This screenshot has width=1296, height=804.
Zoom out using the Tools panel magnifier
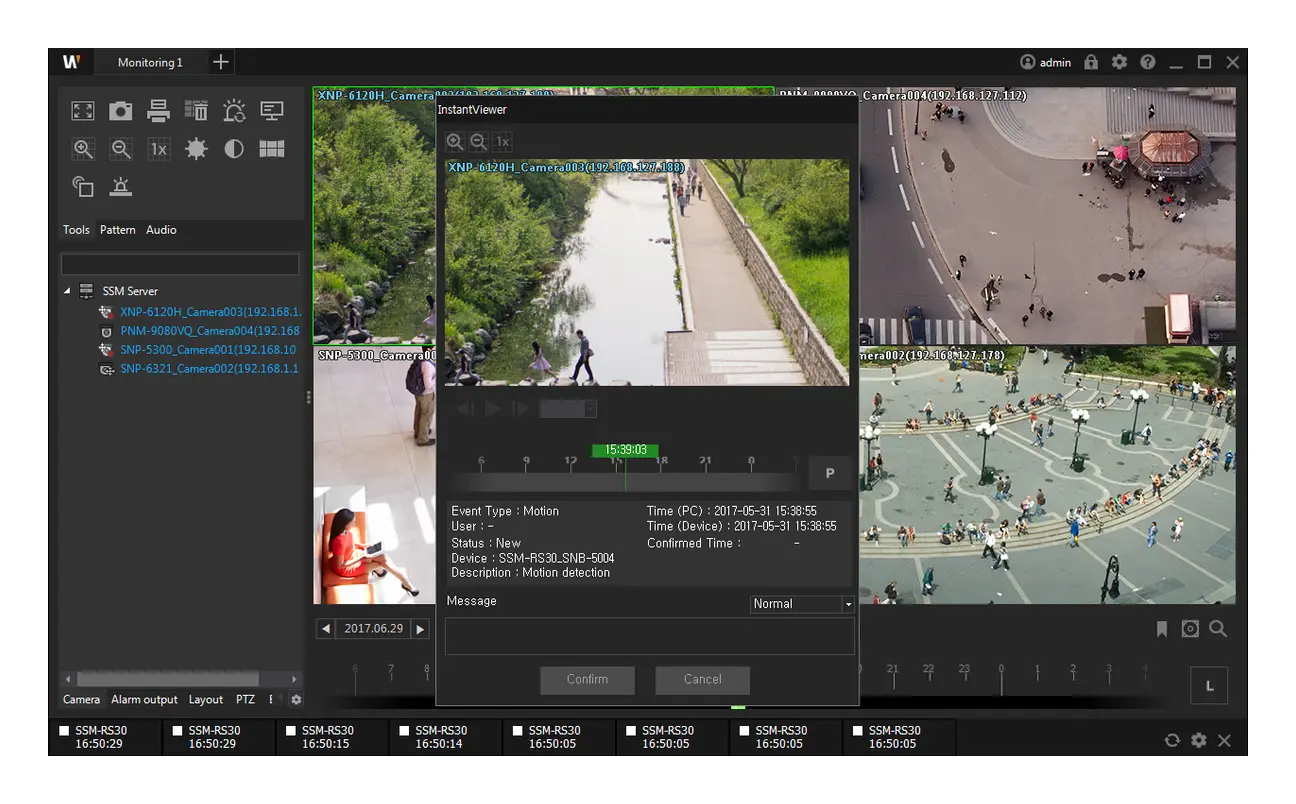point(121,149)
